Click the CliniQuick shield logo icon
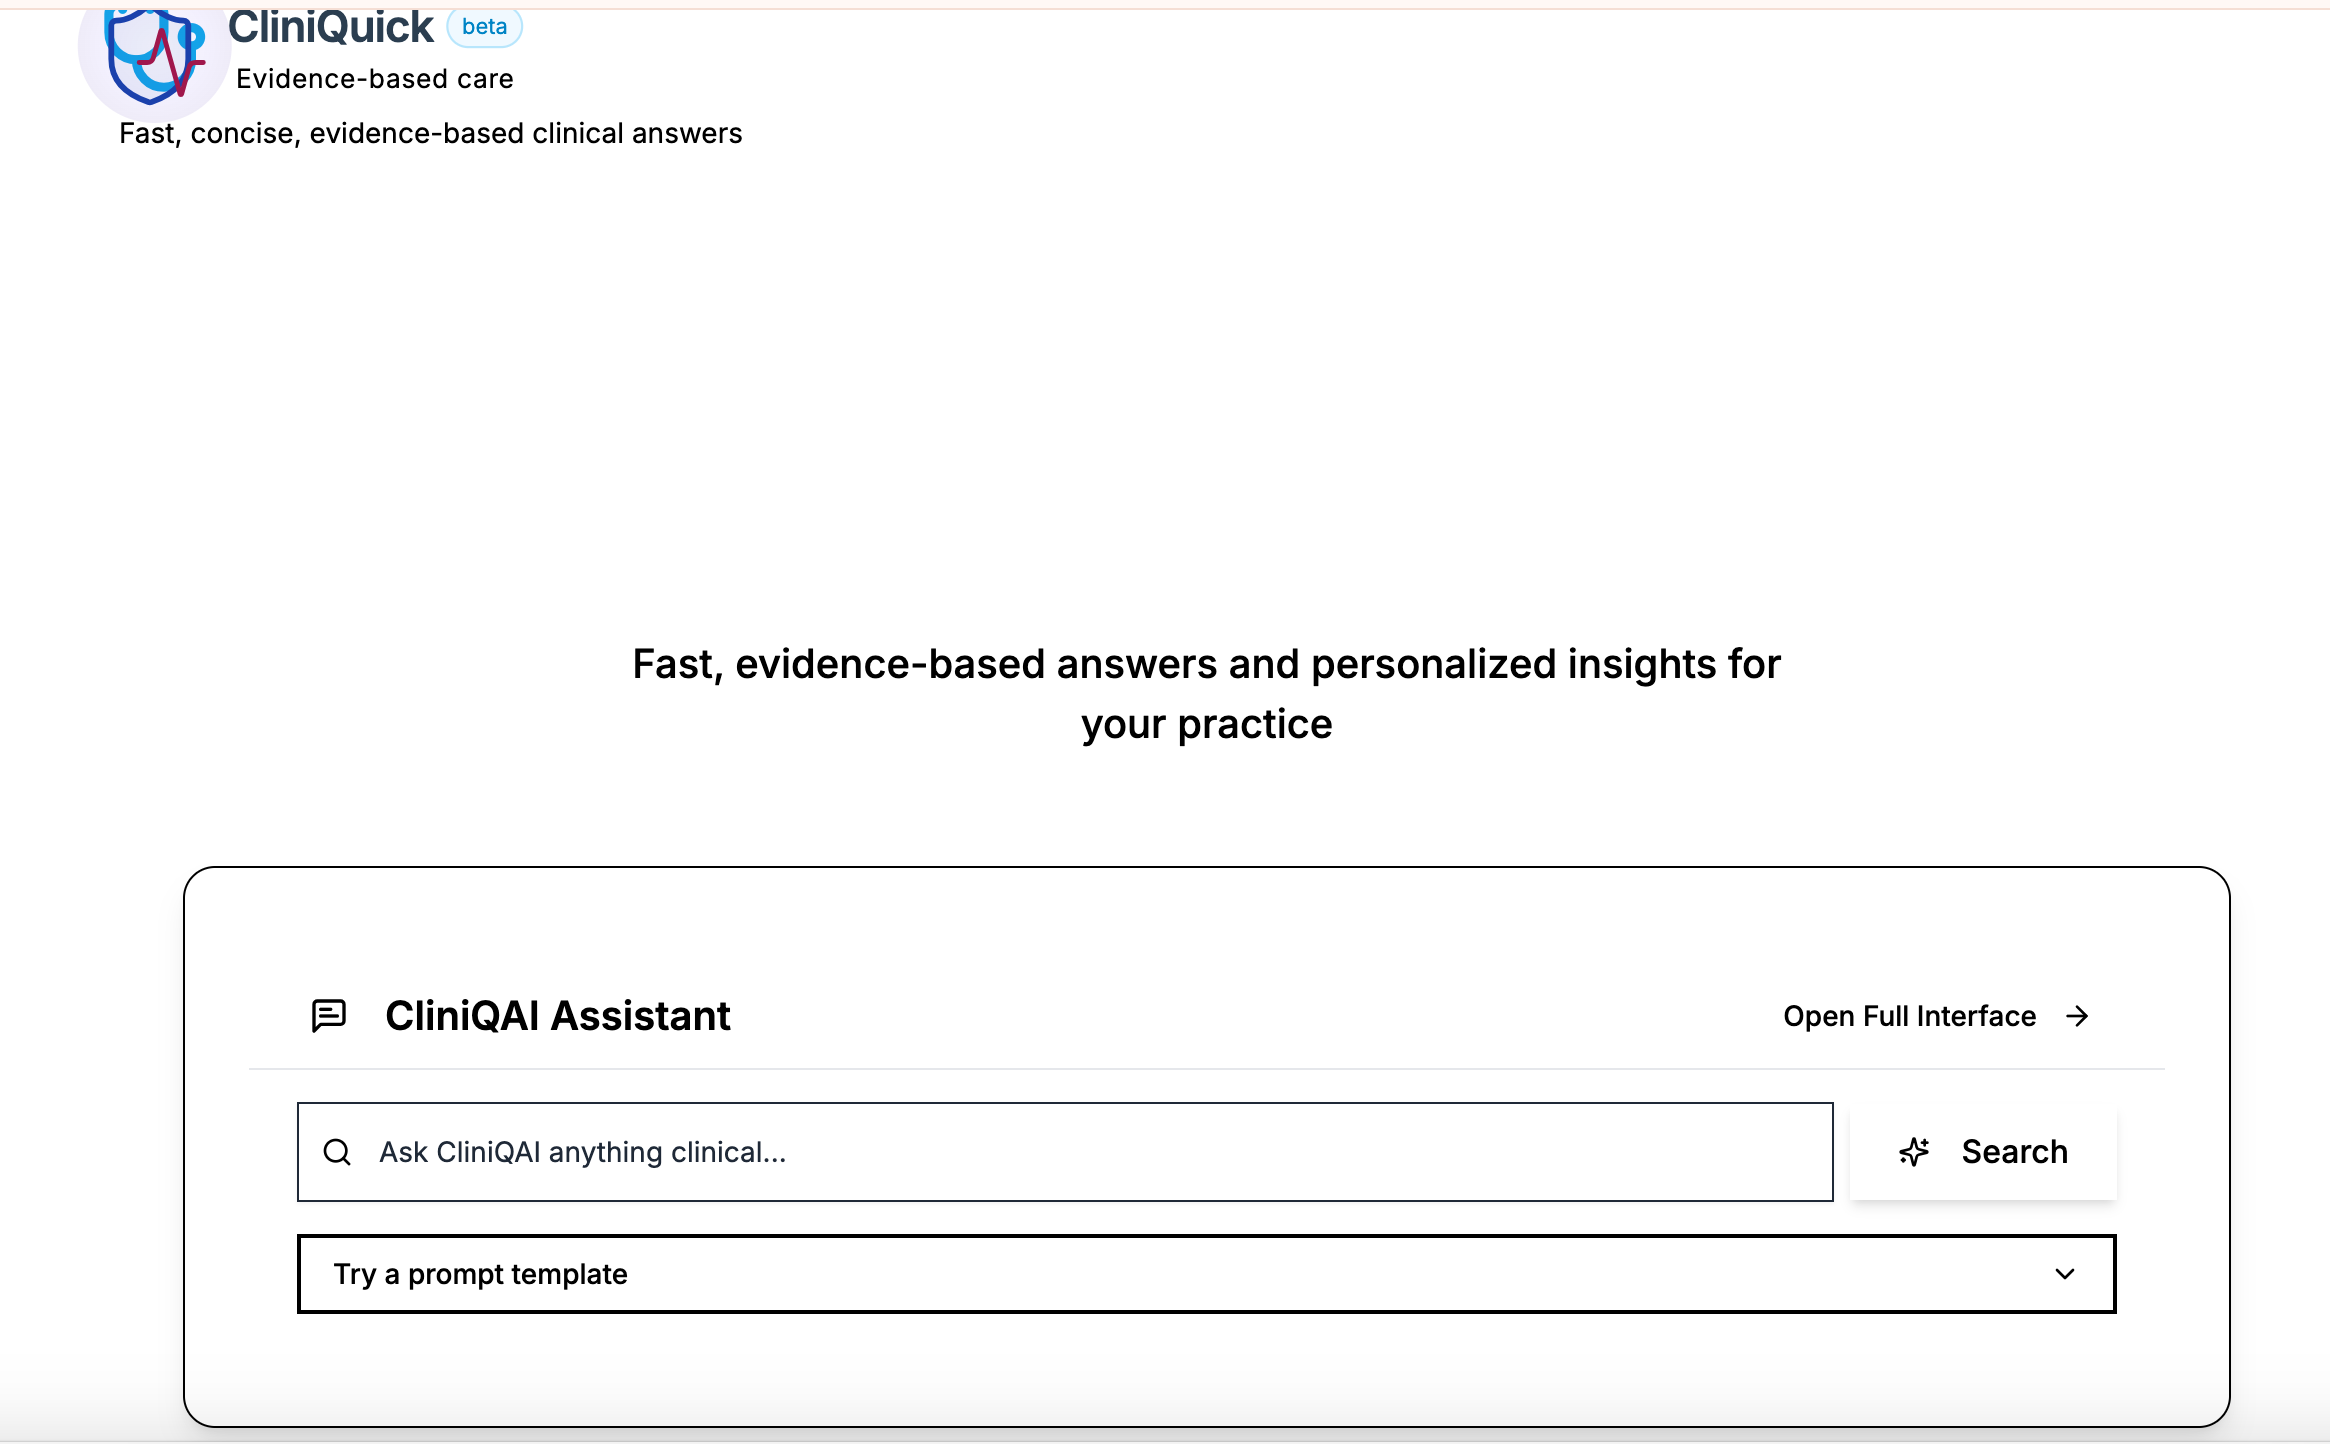Screen dimensions: 2330x1444 point(154,57)
